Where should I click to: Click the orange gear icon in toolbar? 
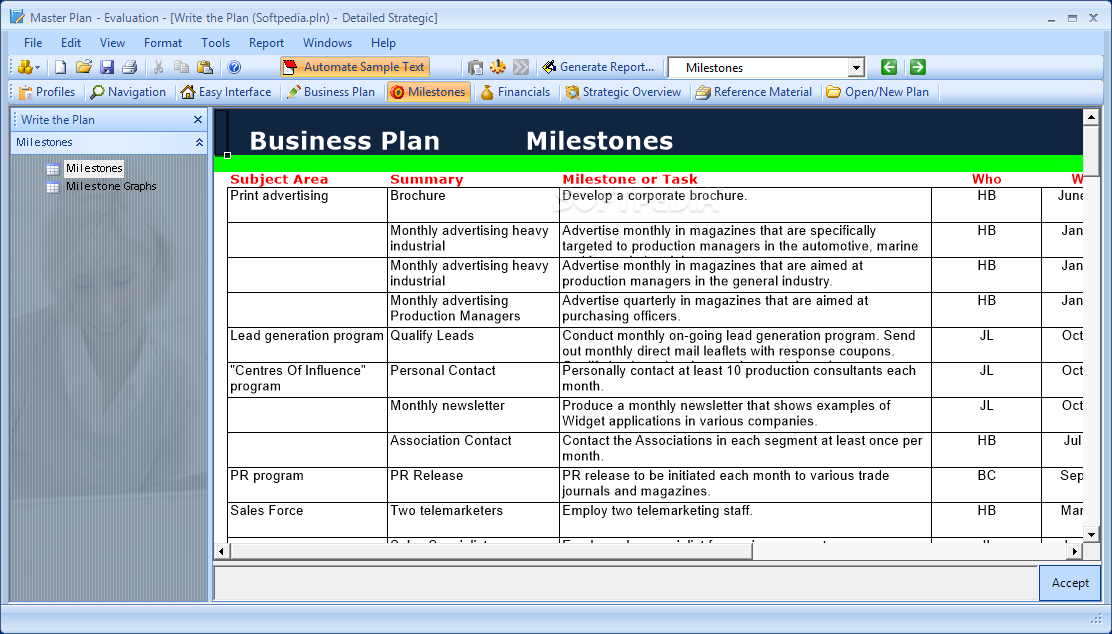click(x=498, y=67)
